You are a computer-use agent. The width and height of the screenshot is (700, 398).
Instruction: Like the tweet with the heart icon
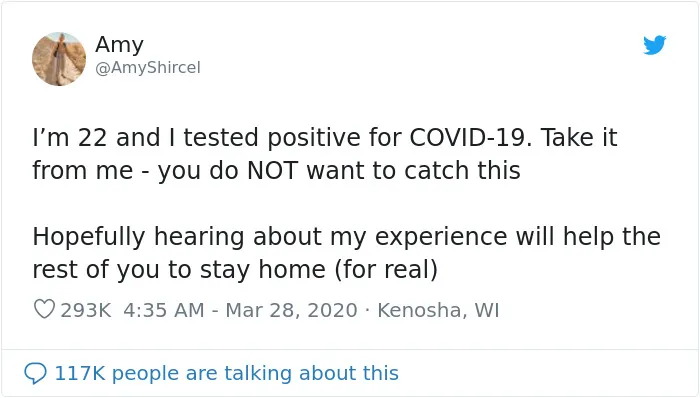(x=44, y=309)
